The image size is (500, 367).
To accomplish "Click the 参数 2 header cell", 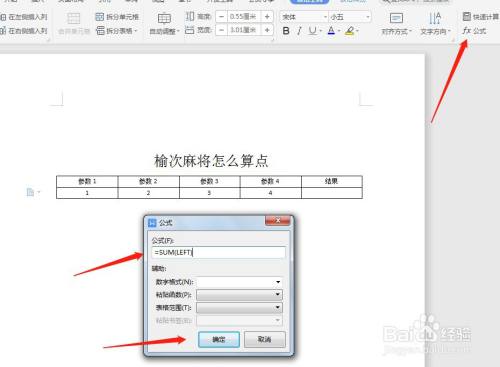I will coord(148,181).
